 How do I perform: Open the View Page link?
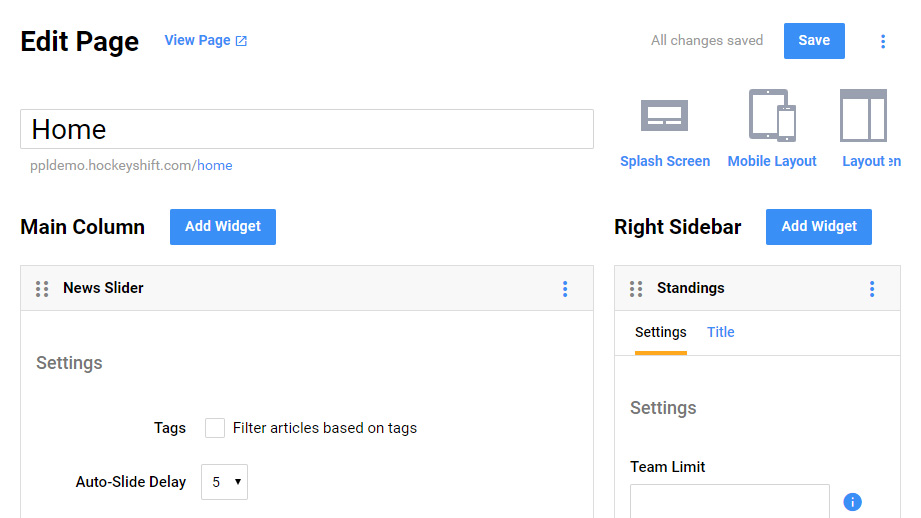pos(205,41)
